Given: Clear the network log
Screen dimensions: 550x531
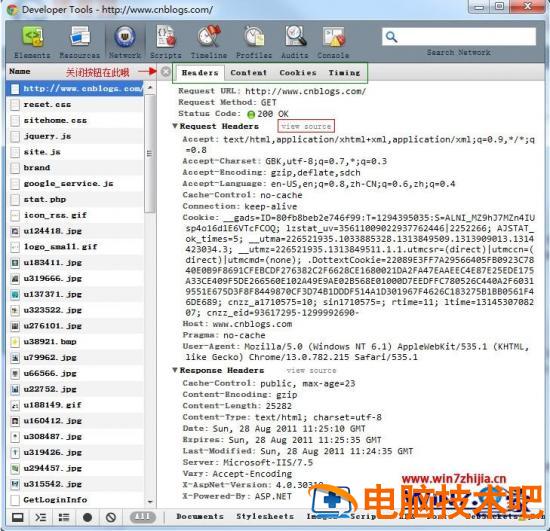Looking at the screenshot, I should 111,517.
